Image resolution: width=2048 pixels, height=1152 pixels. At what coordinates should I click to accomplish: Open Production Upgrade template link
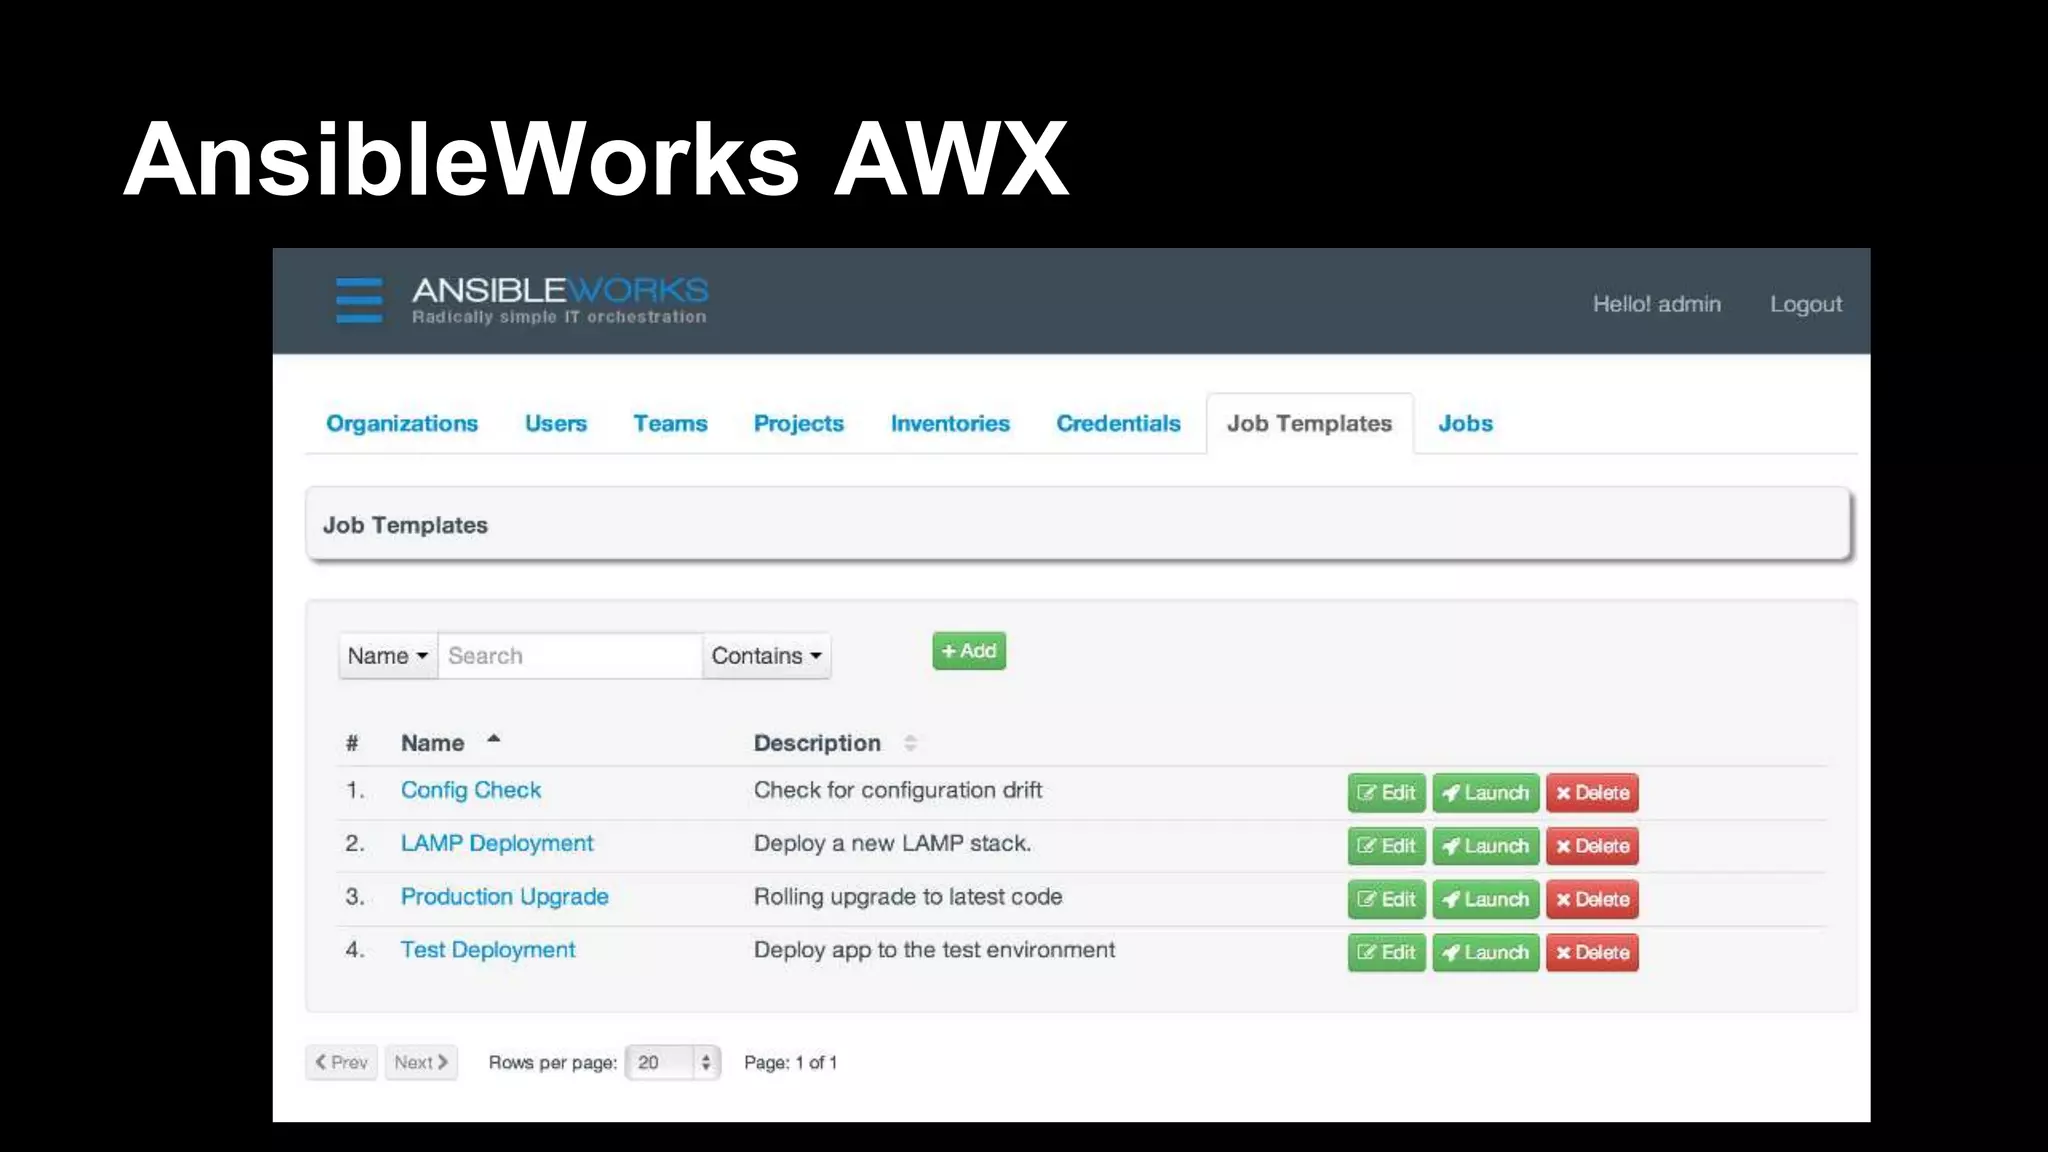pos(504,896)
